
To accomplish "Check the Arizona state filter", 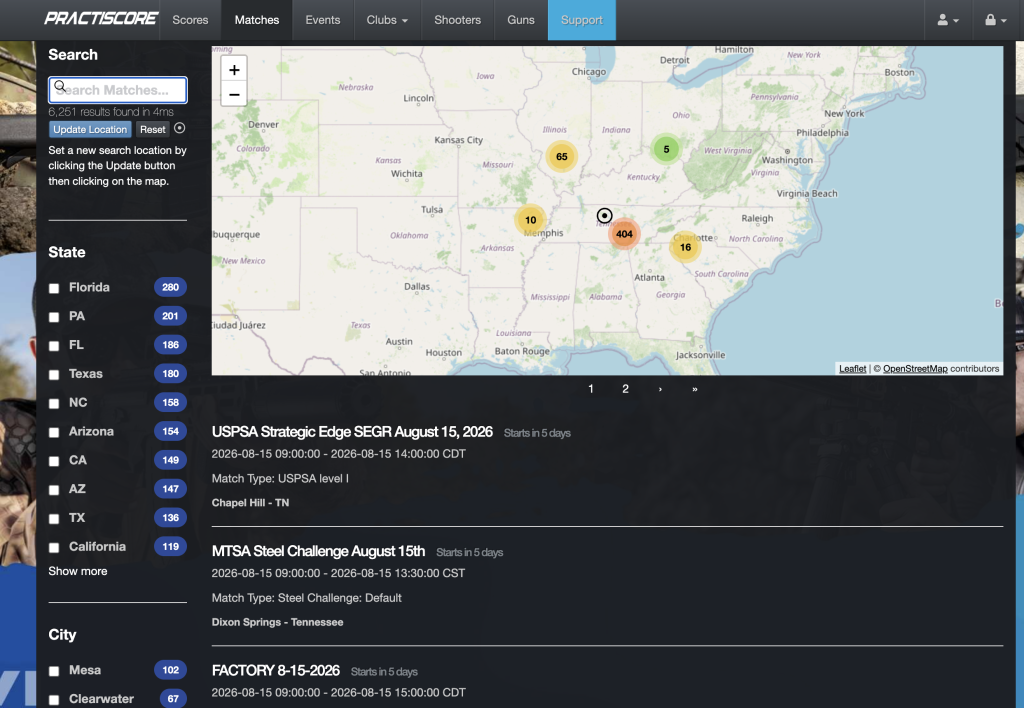I will [54, 432].
